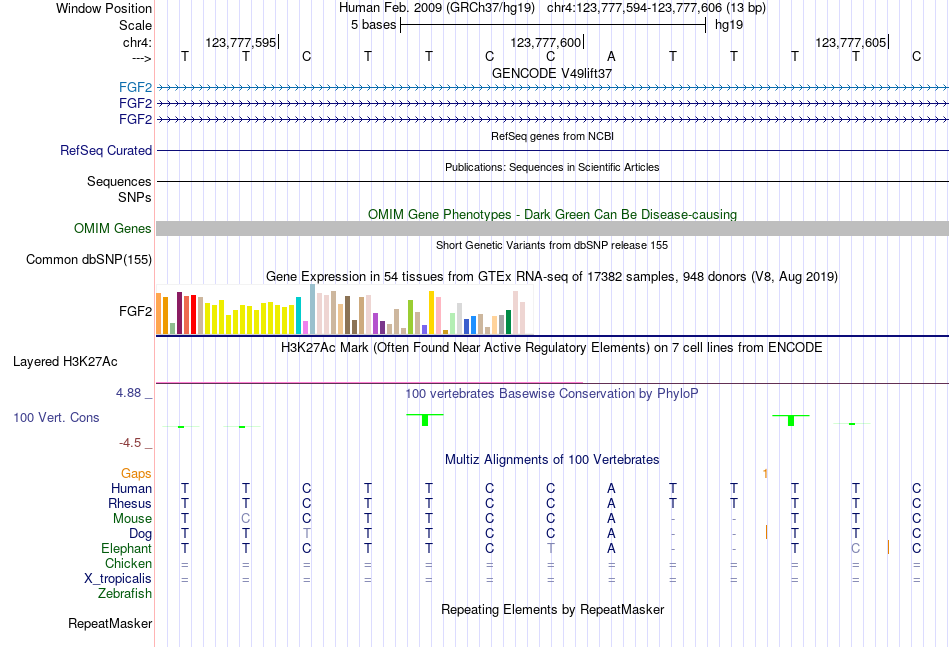Click Repeating Elements by RepeatMasker title
Screen dimensions: 950x647
click(552, 609)
